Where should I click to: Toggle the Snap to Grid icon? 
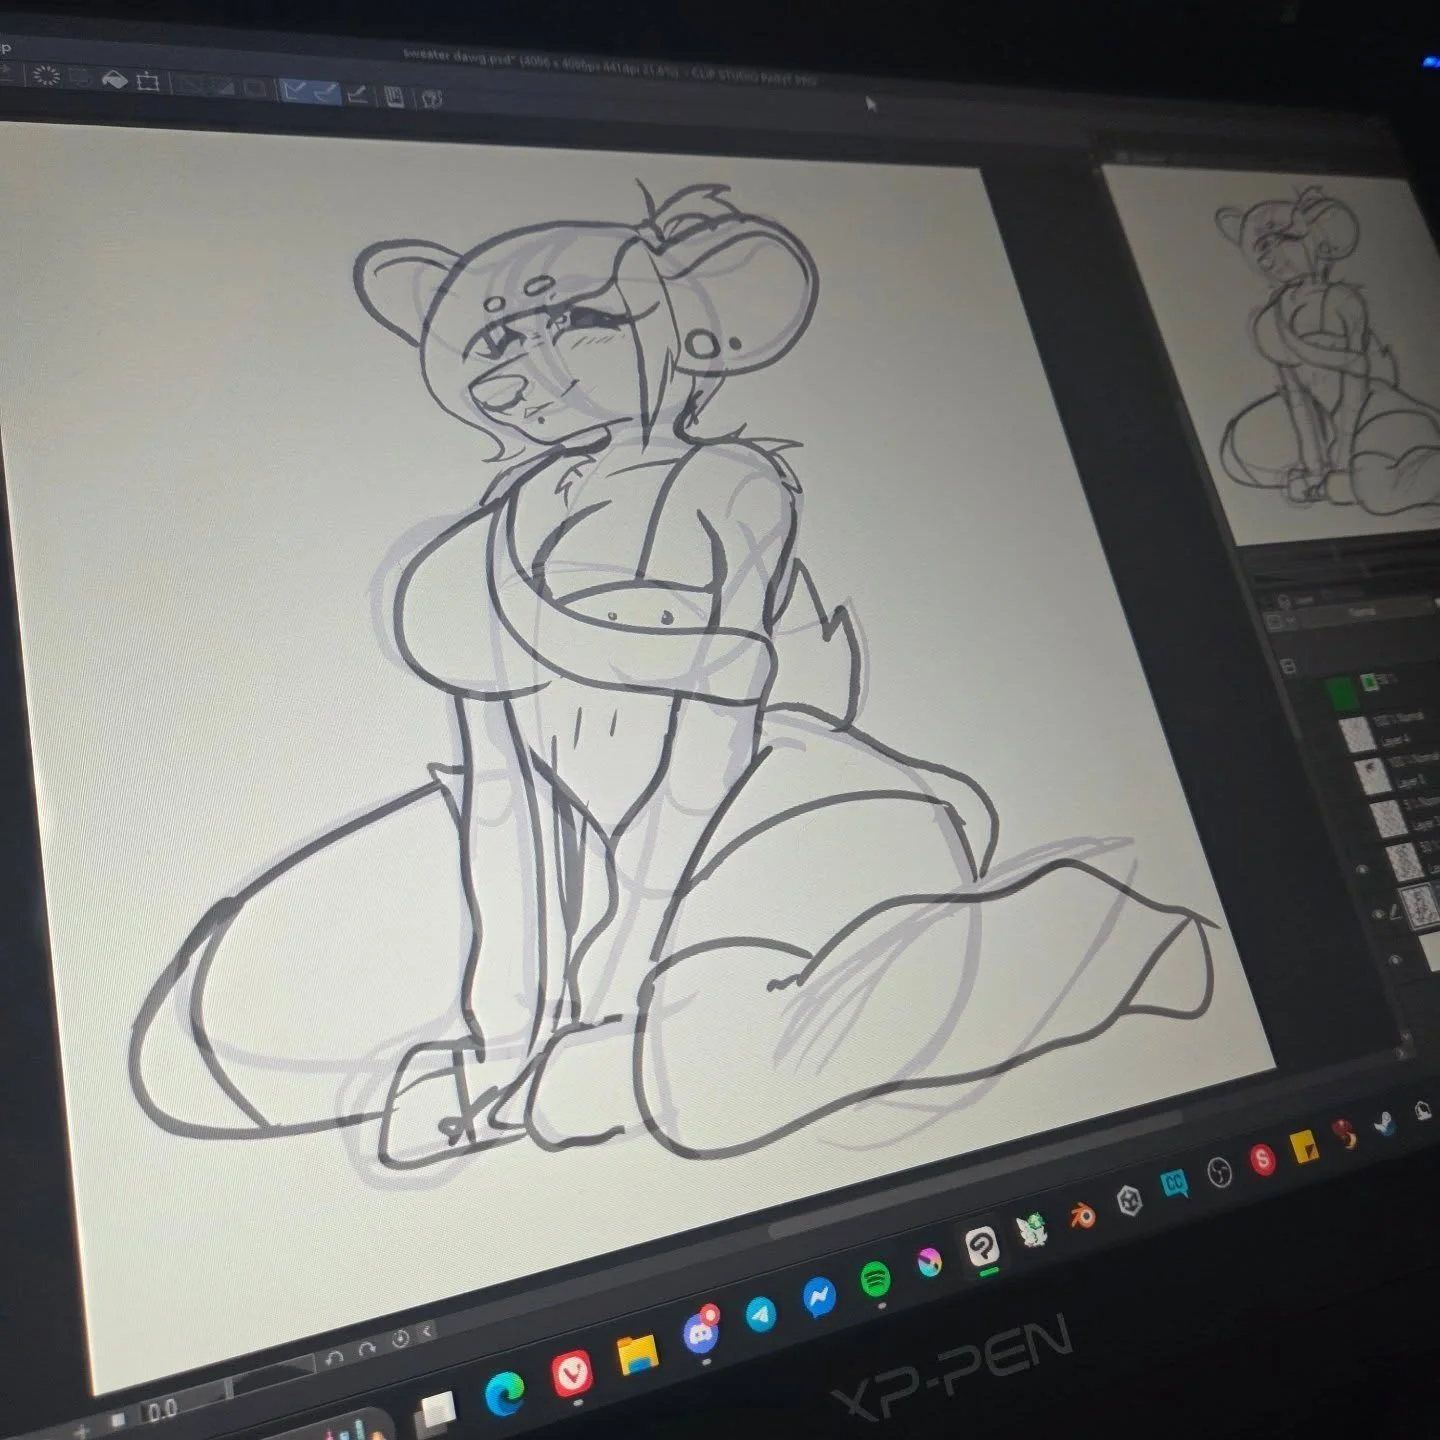(x=357, y=95)
